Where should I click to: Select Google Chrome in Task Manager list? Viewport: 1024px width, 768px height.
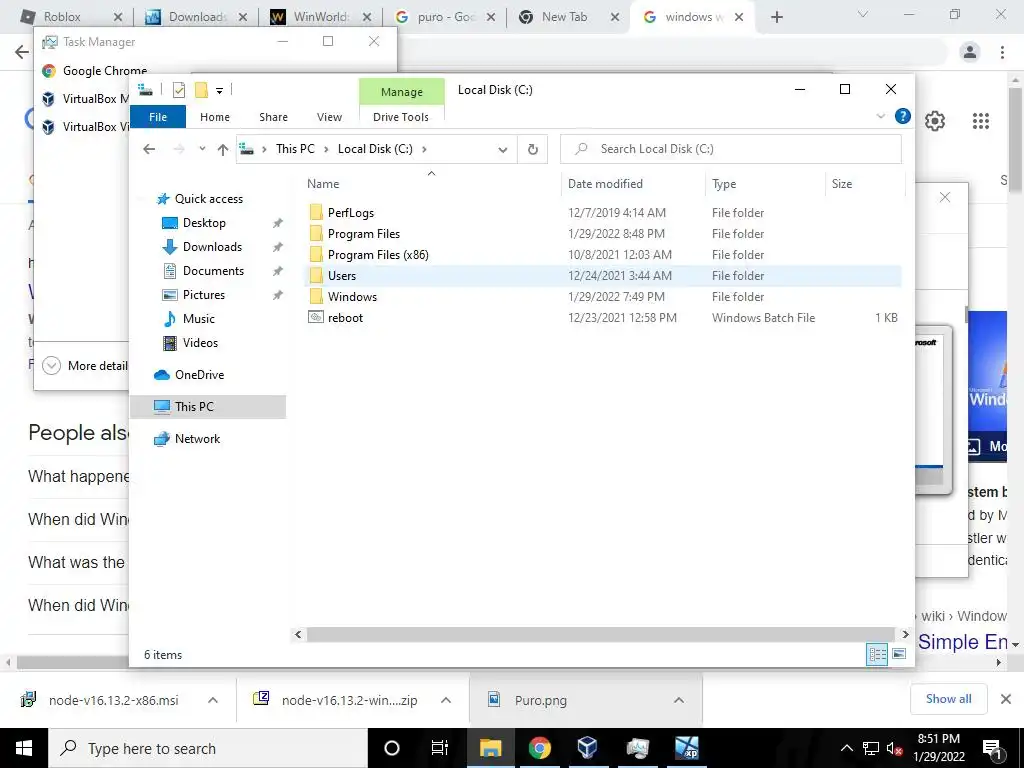pos(94,71)
